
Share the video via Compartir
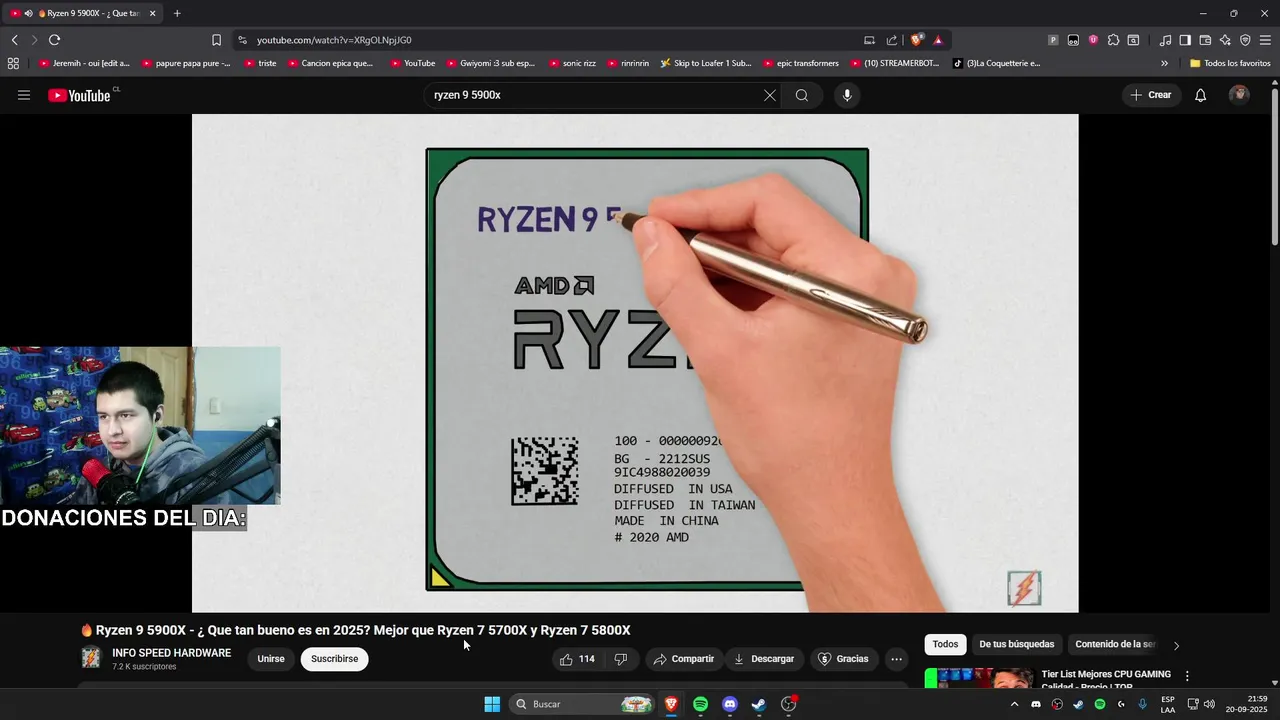click(x=683, y=659)
